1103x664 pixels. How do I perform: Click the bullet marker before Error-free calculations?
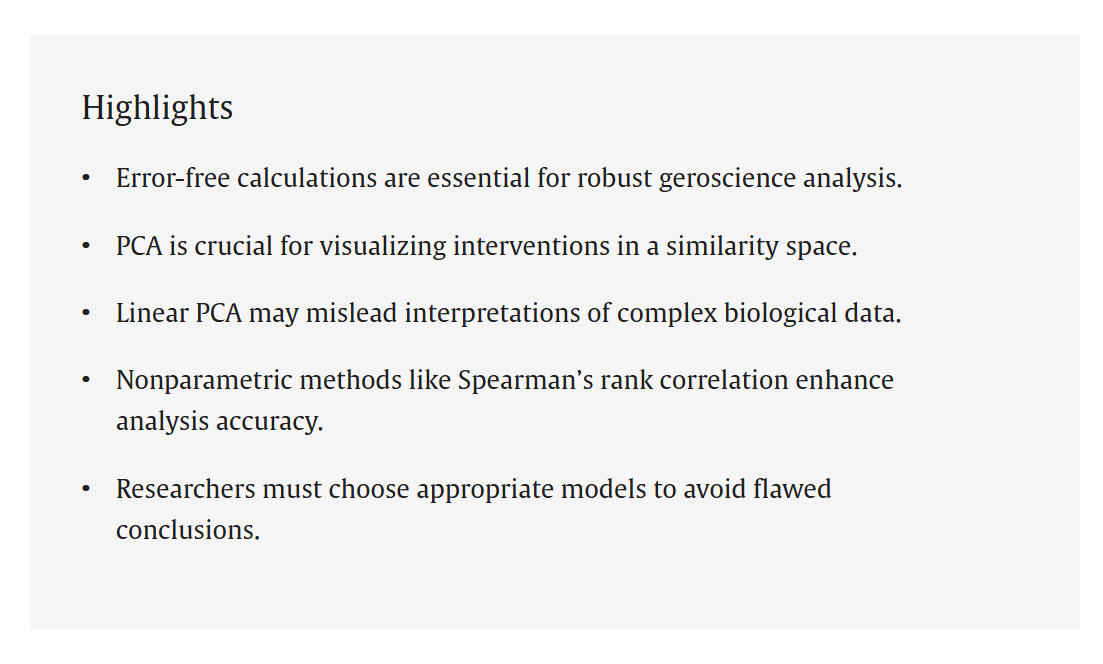point(86,178)
